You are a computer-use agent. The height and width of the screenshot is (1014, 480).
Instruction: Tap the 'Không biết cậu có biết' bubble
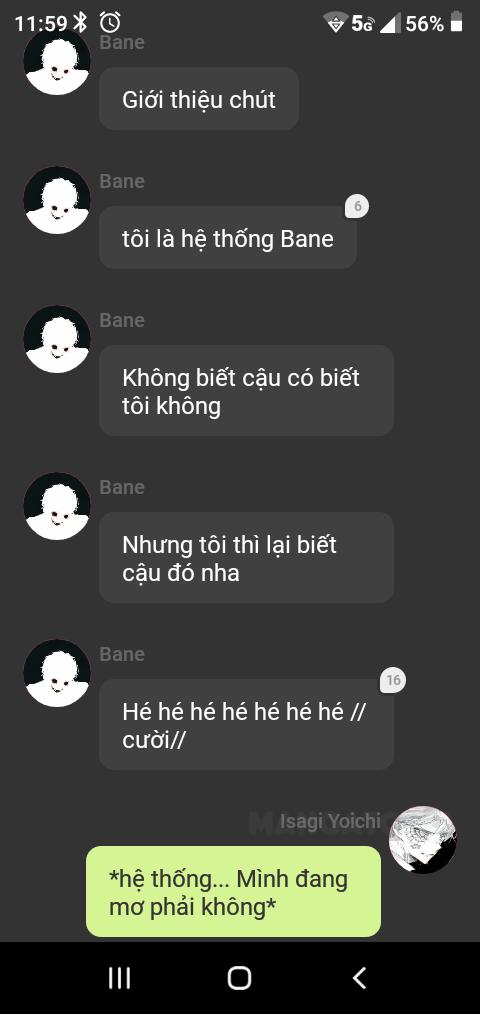tap(246, 391)
